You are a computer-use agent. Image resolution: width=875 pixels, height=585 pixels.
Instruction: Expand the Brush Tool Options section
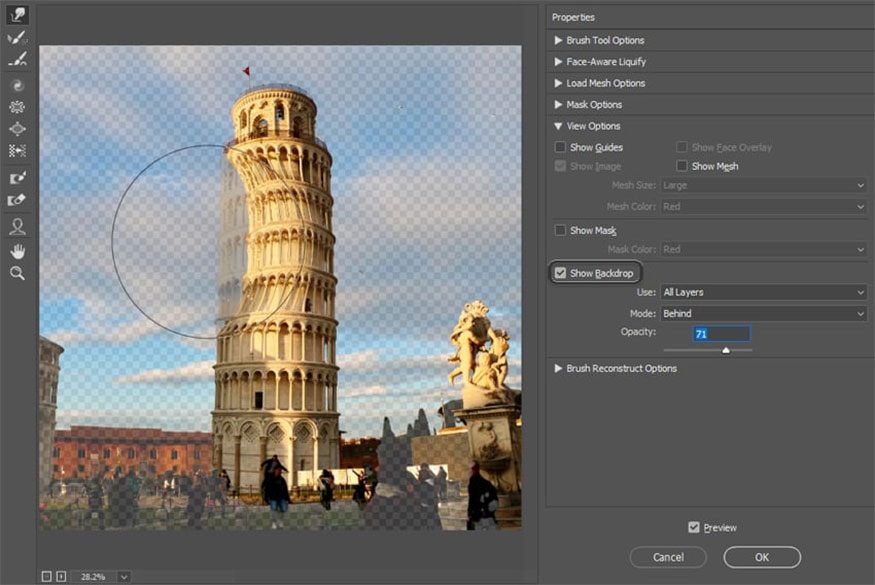point(606,40)
